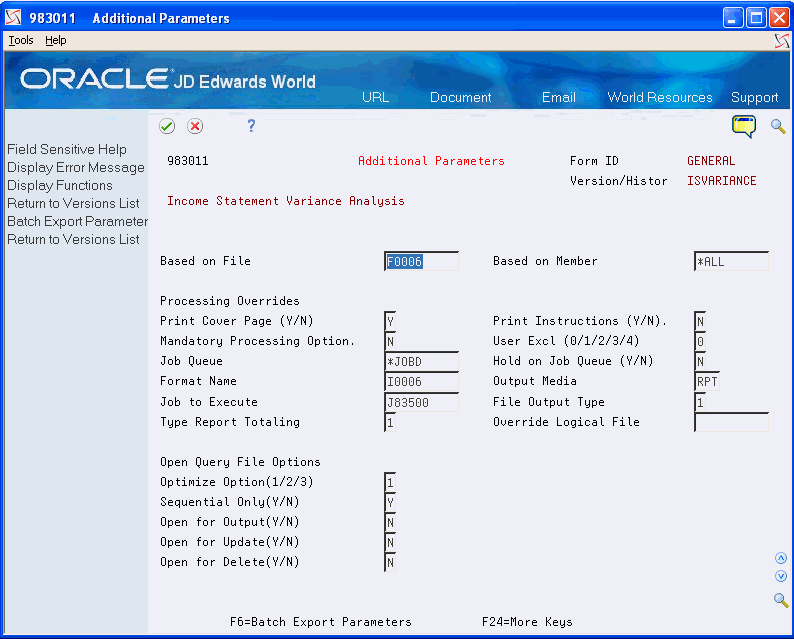Viewport: 794px width, 639px height.
Task: Click the Open for Delete field
Action: 390,562
